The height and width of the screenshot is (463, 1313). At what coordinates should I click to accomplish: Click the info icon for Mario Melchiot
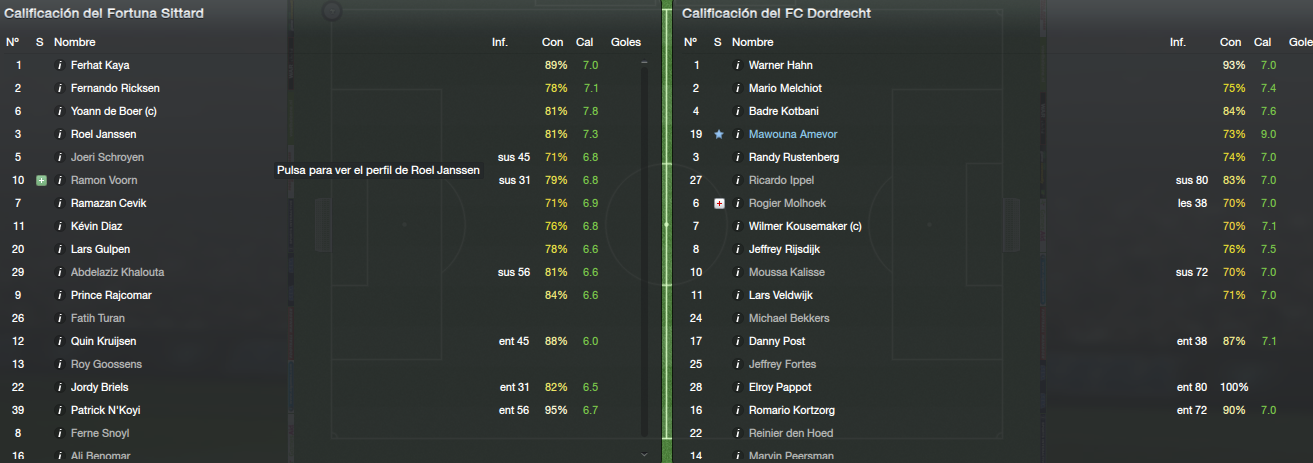[x=737, y=88]
